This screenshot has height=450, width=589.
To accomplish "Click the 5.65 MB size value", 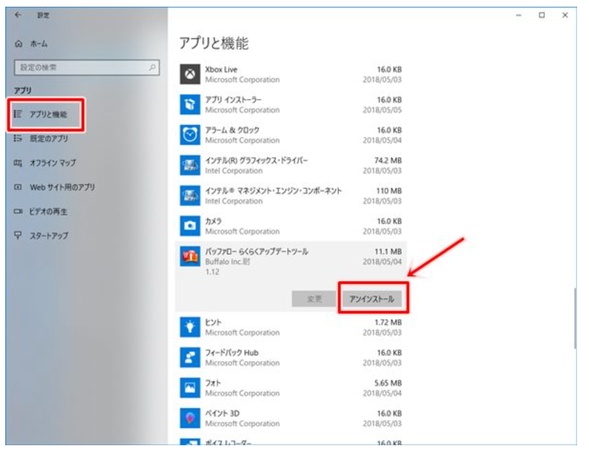I will [388, 383].
